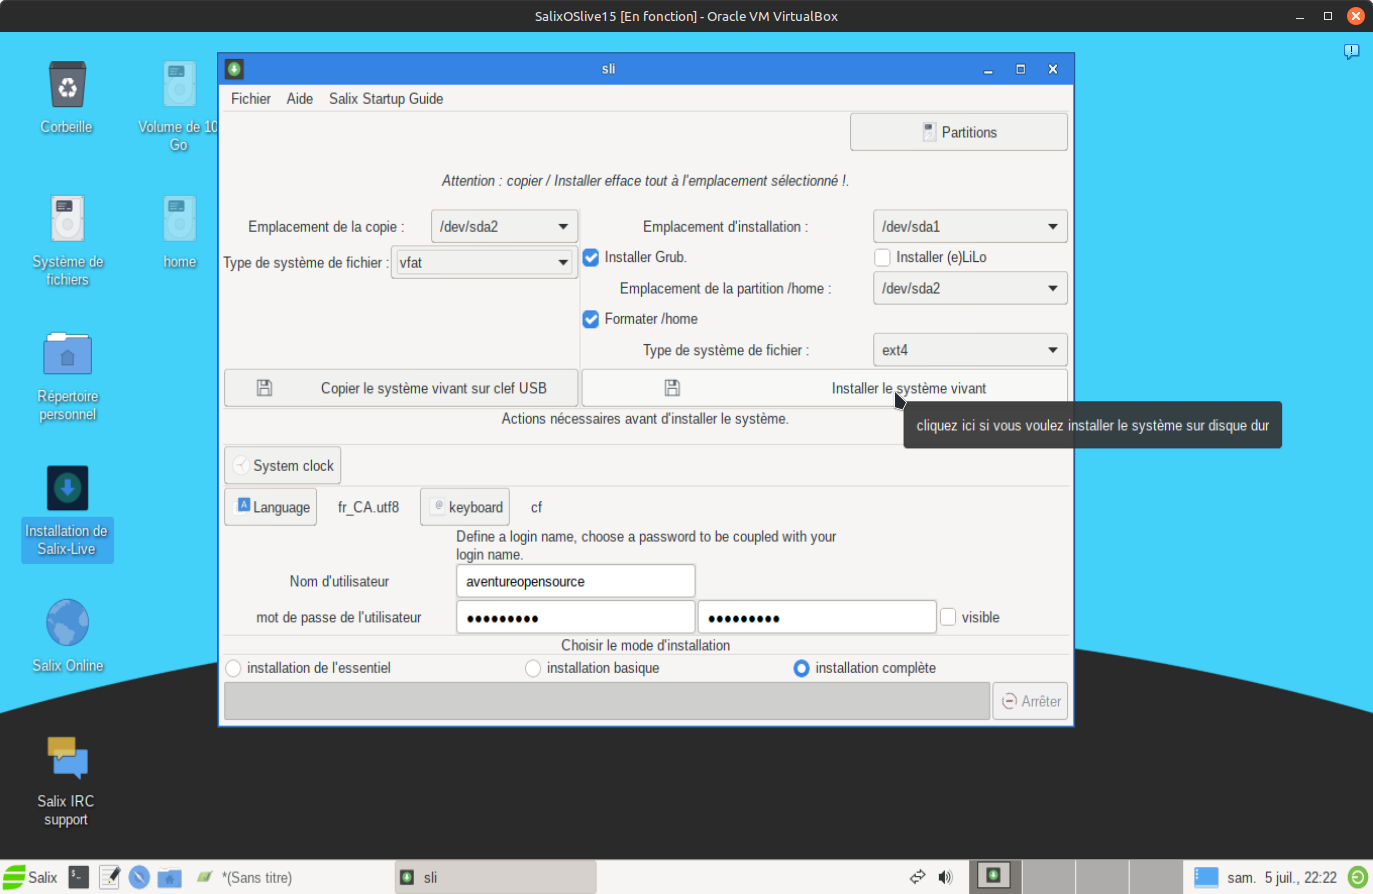Image resolution: width=1373 pixels, height=894 pixels.
Task: Open the Installation de Salix-Live desktop icon
Action: click(67, 489)
